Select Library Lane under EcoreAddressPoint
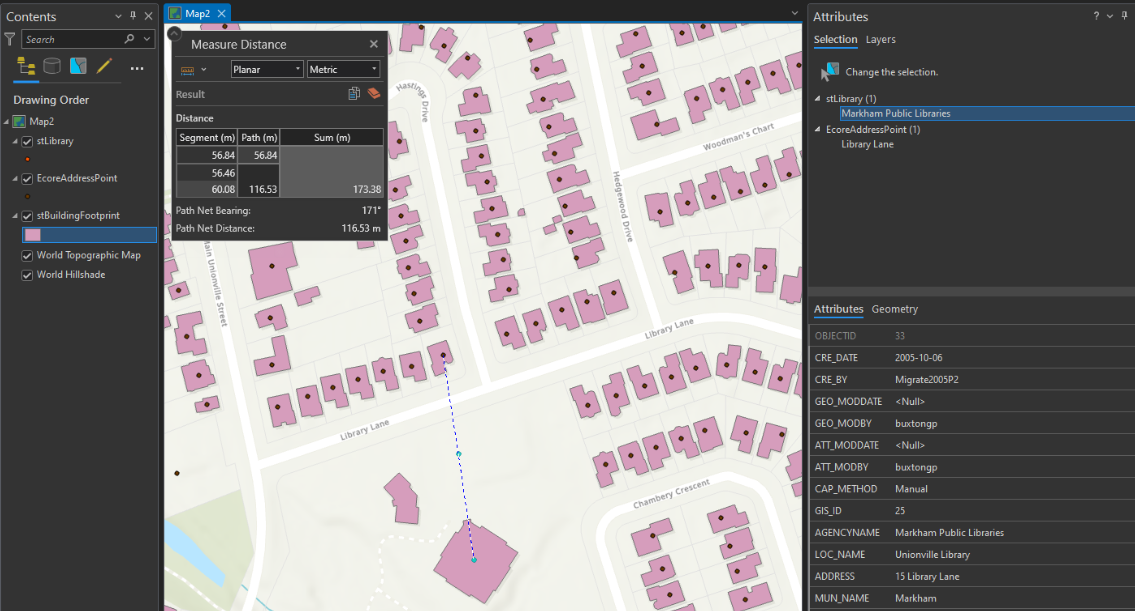The height and width of the screenshot is (611, 1135). point(867,144)
